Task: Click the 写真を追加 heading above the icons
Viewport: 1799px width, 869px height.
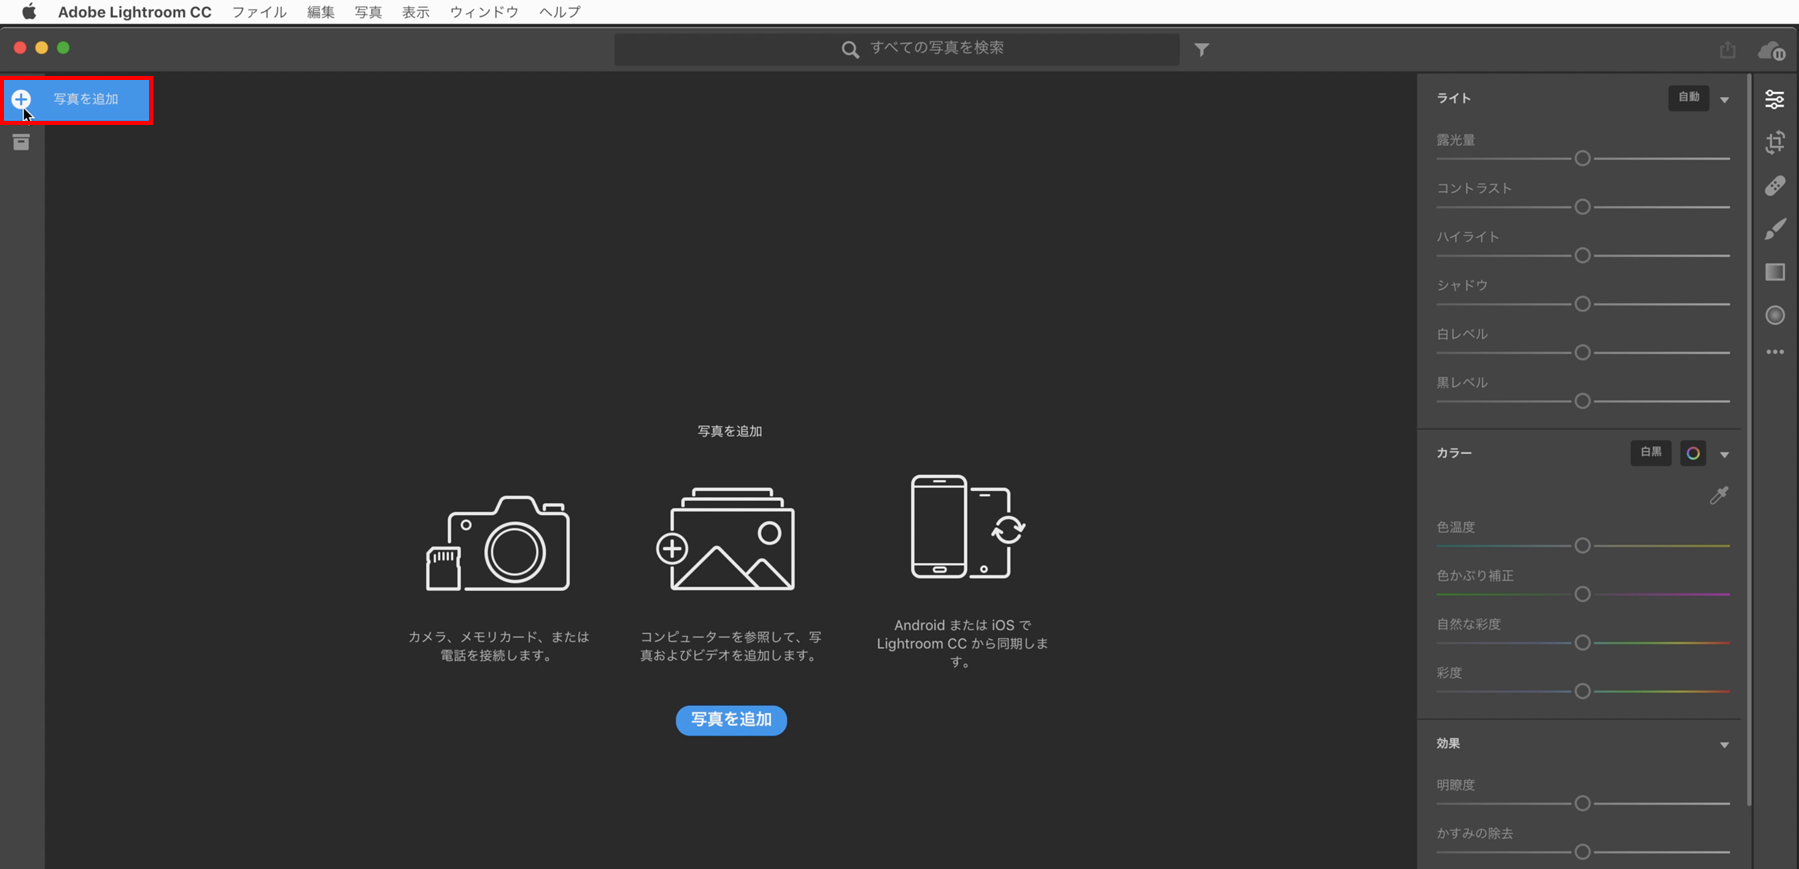Action: tap(730, 431)
